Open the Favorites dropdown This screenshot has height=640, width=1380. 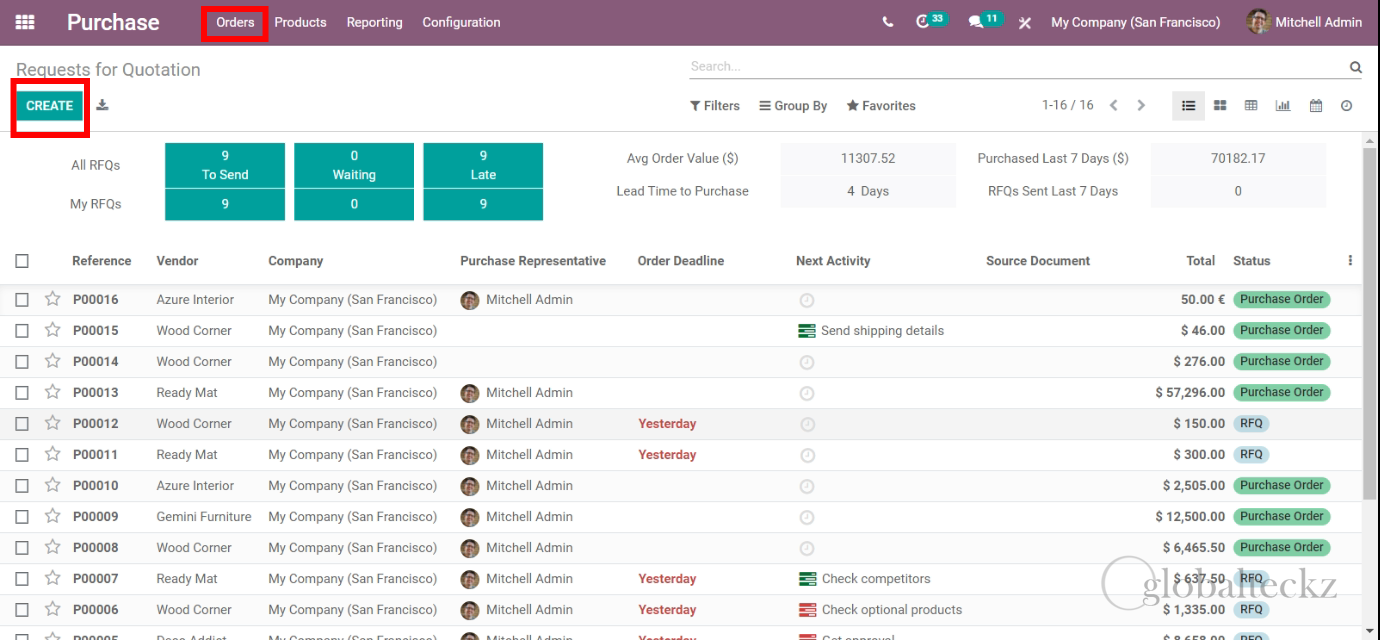(881, 106)
